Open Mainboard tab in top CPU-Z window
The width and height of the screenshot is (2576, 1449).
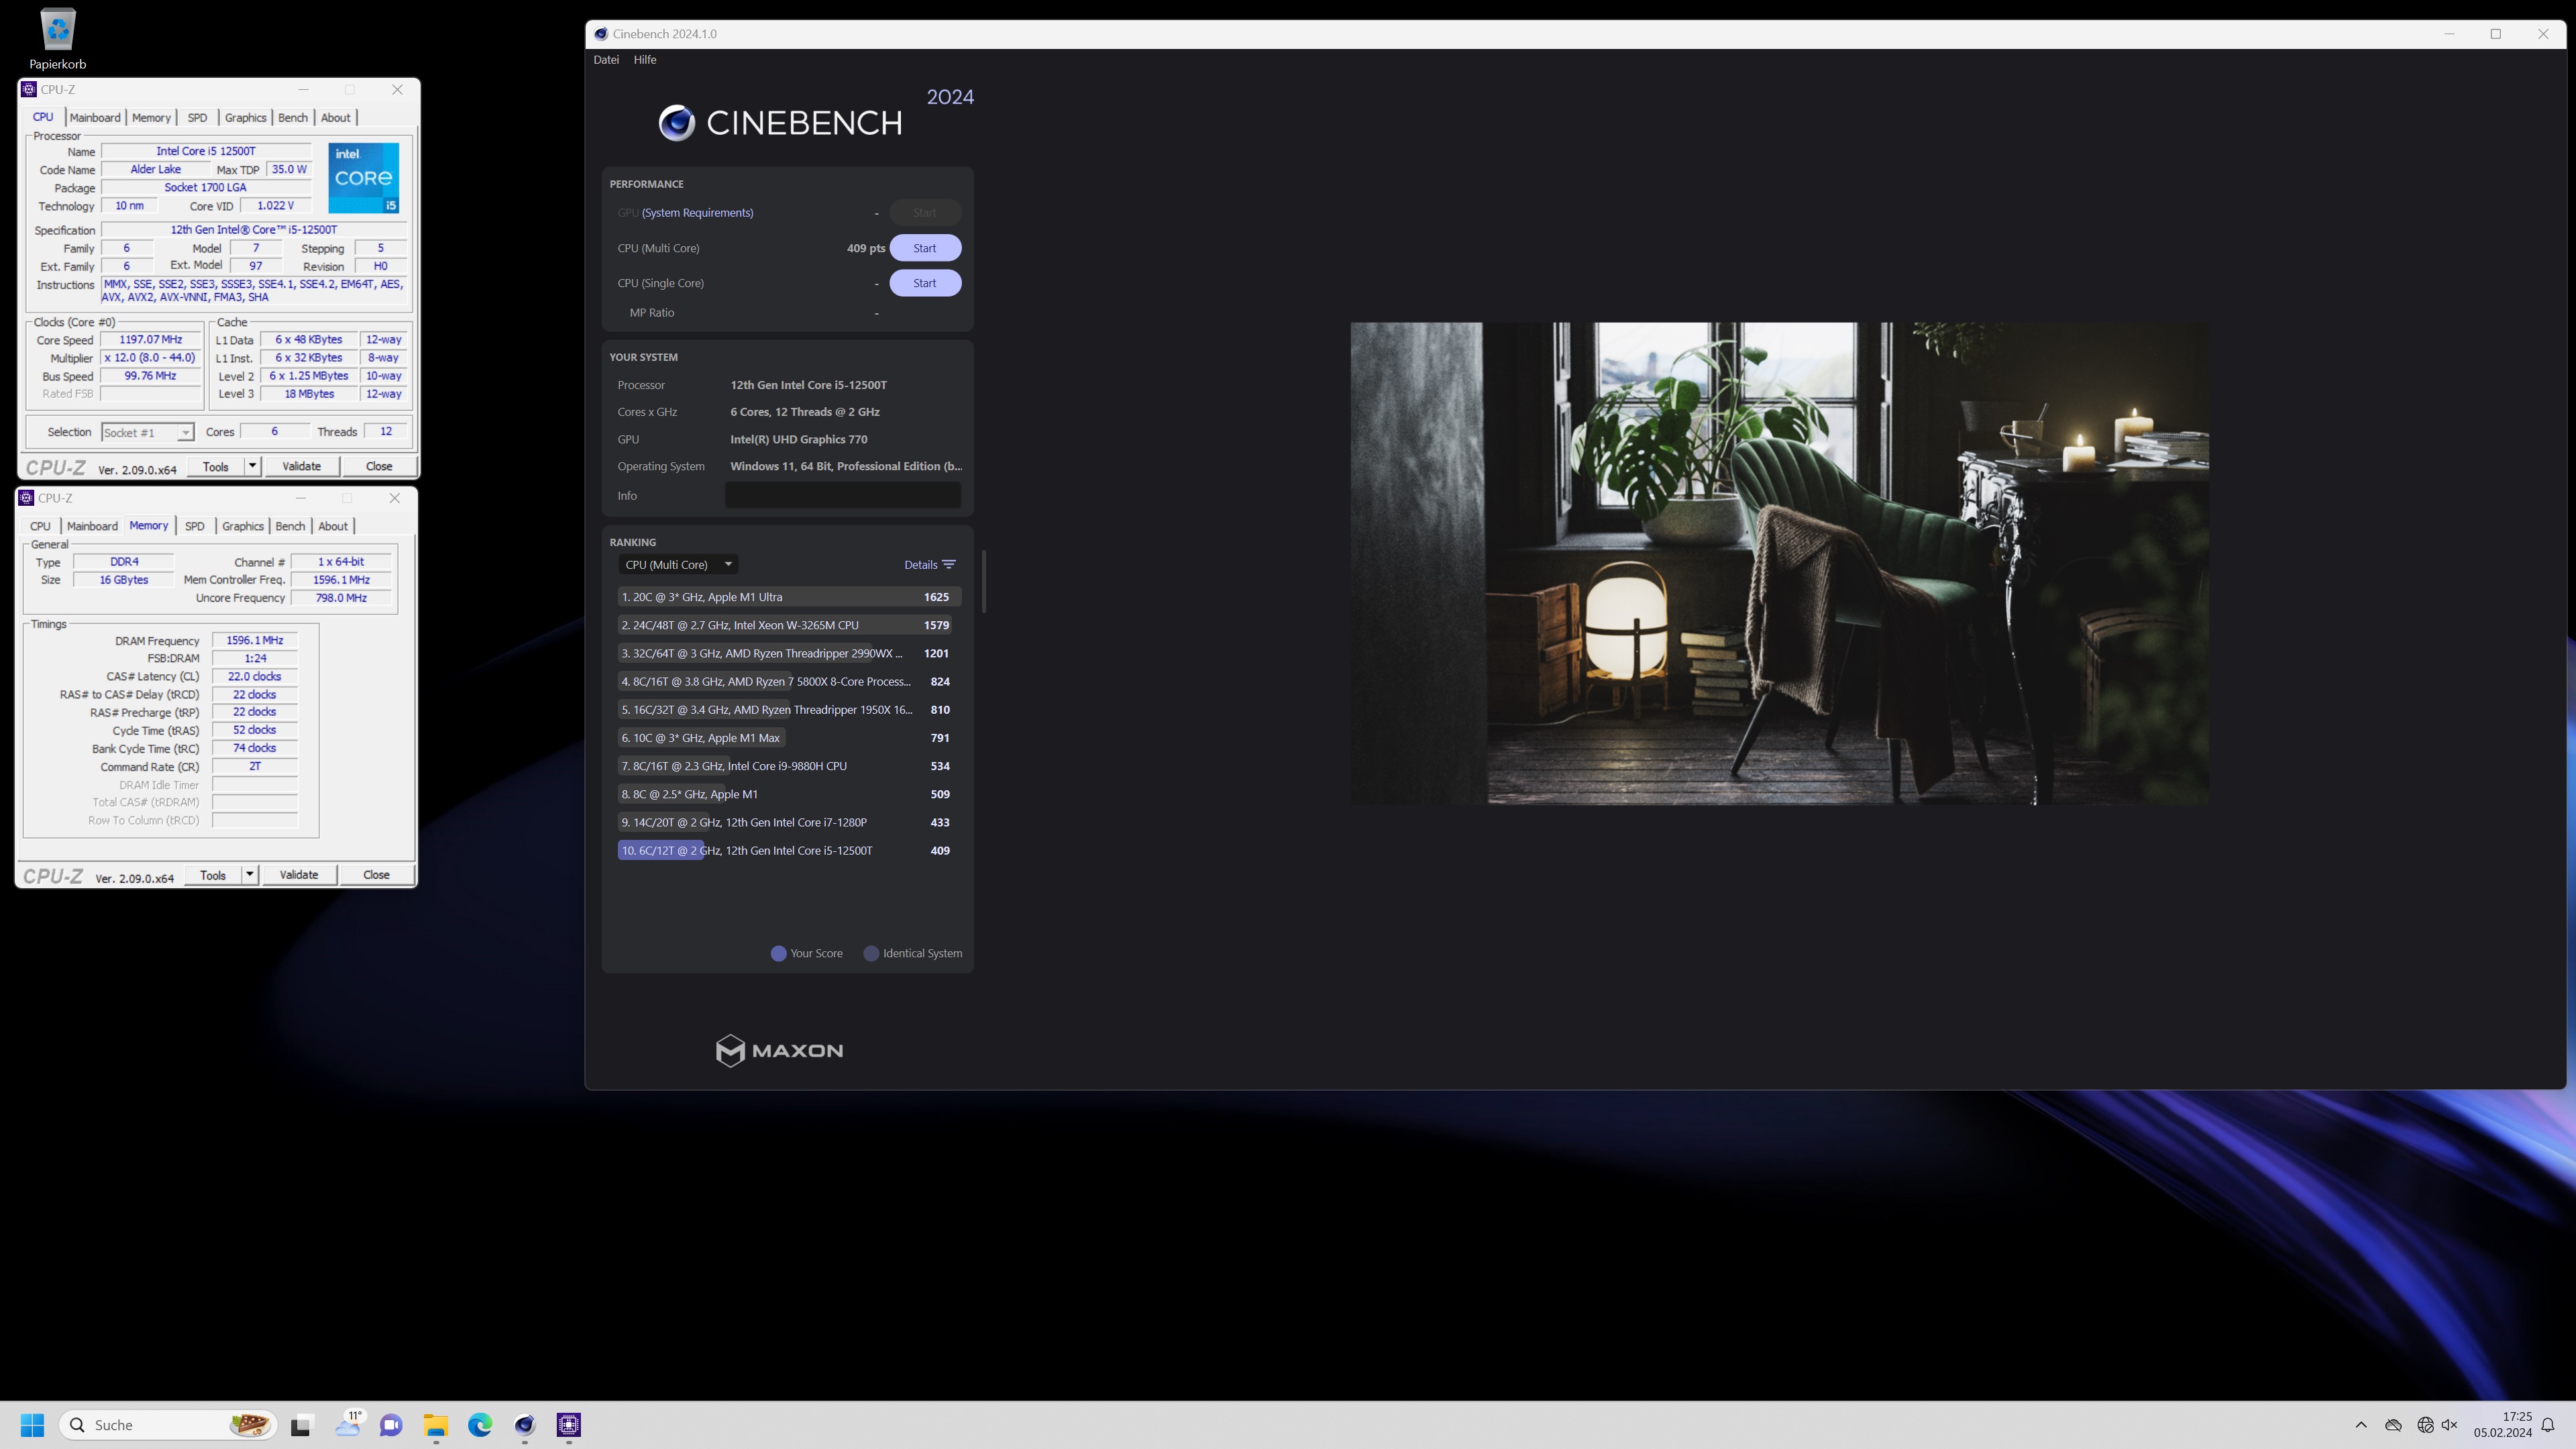point(95,117)
